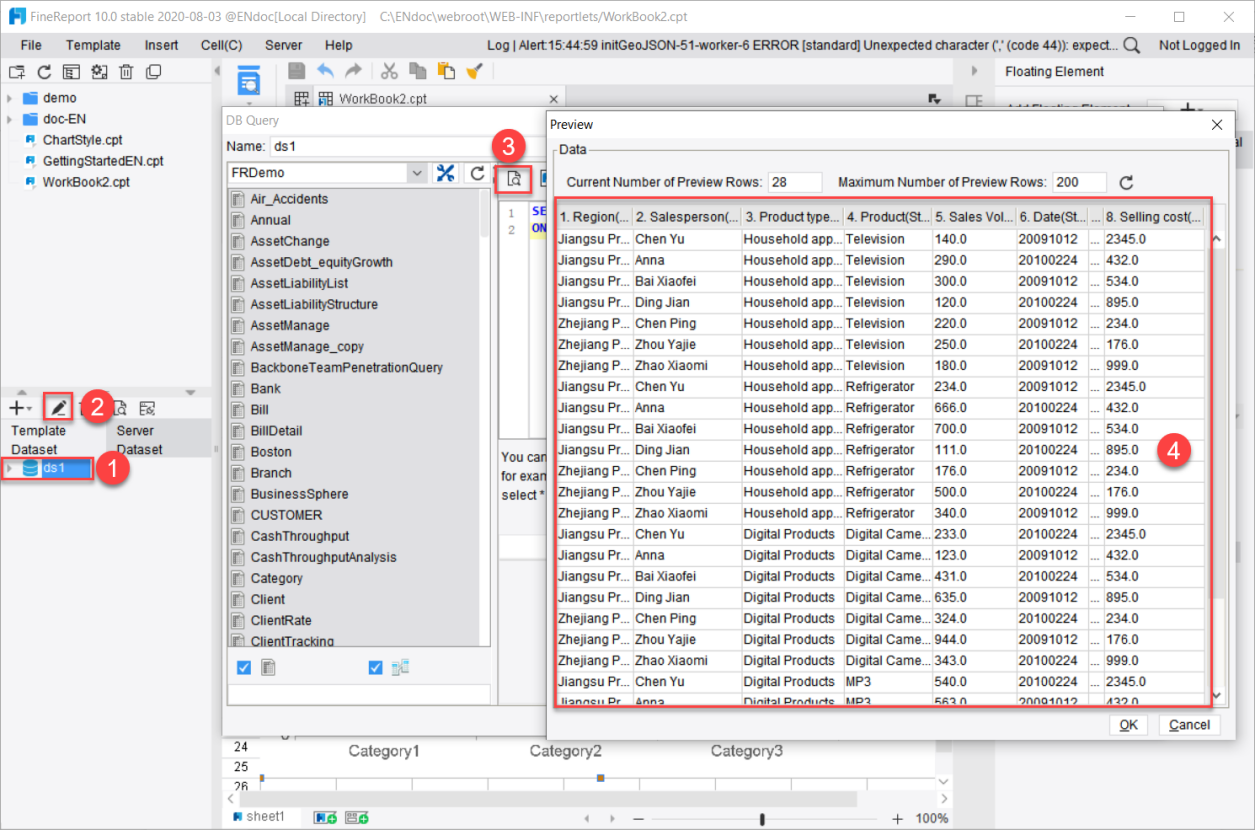Click the save disk icon in toolbar
This screenshot has width=1255, height=830.
point(297,71)
